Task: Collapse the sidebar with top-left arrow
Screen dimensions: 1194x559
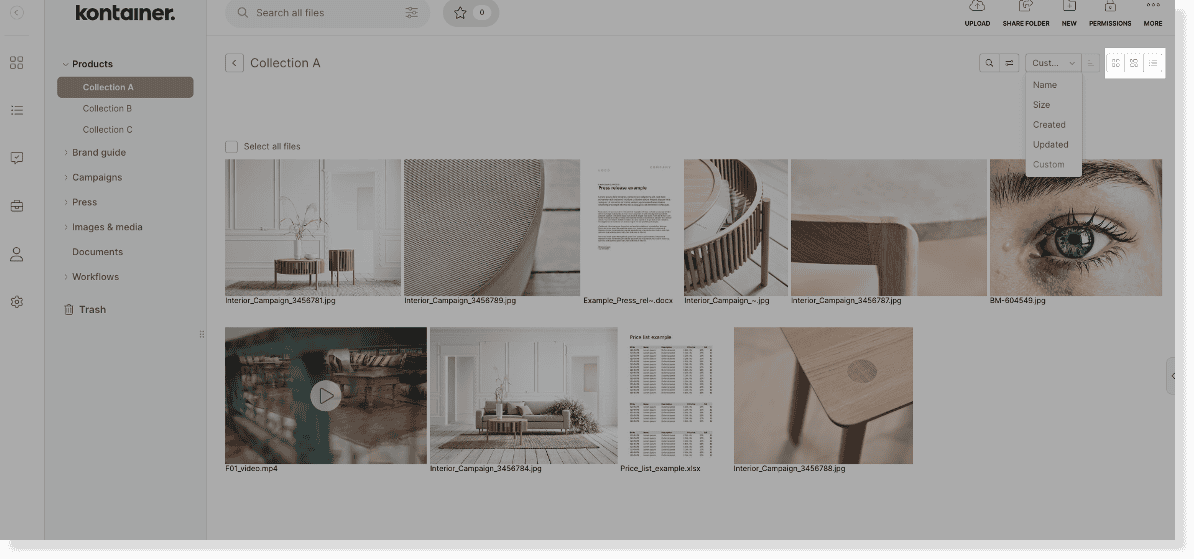Action: pyautogui.click(x=17, y=13)
